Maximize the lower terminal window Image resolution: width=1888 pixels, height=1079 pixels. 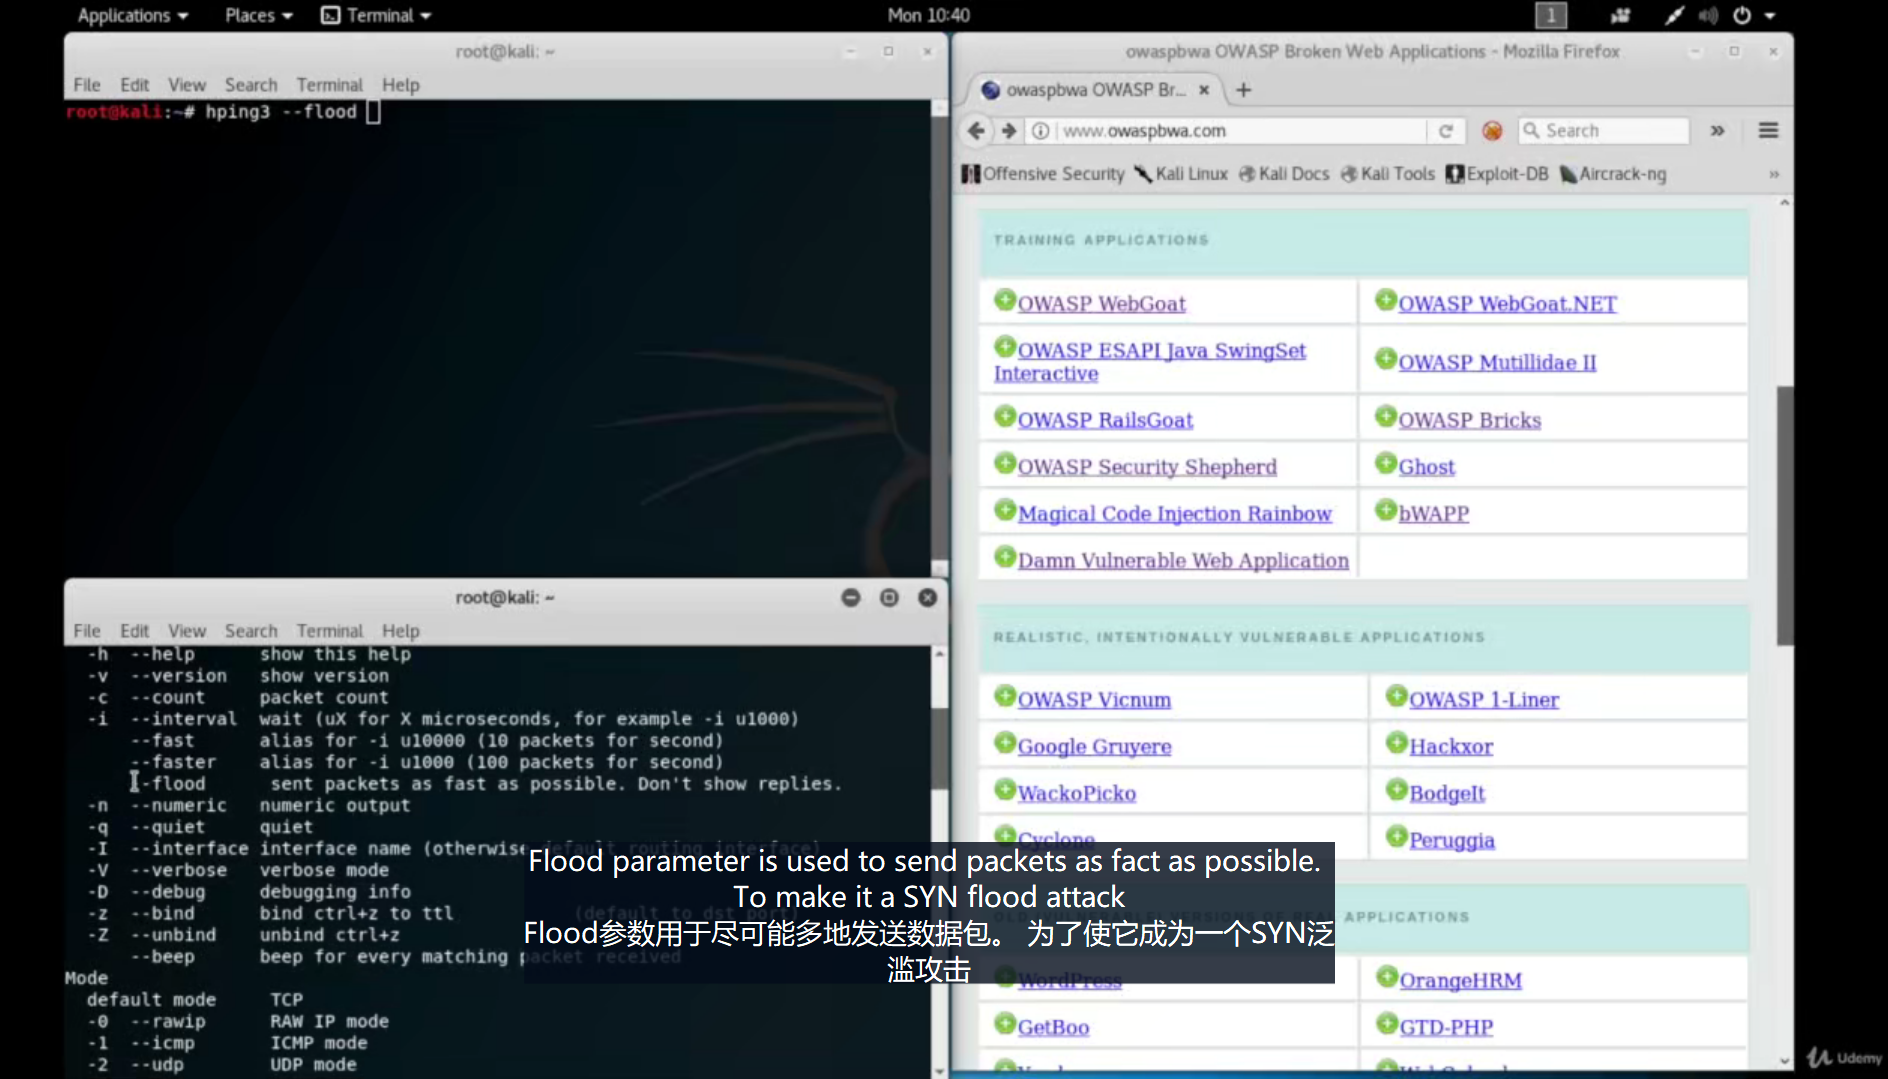889,598
